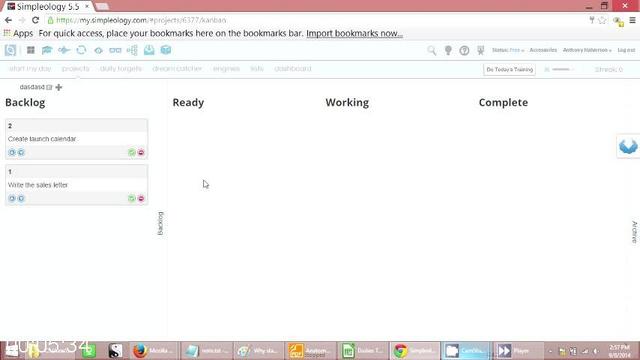Click second blue icon on Create launch calendar card
640x360 pixels.
21,152
